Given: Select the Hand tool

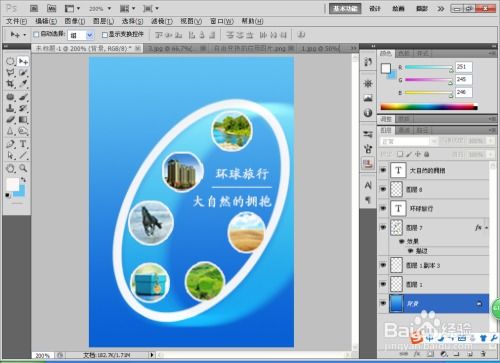Looking at the screenshot, I should pos(10,168).
